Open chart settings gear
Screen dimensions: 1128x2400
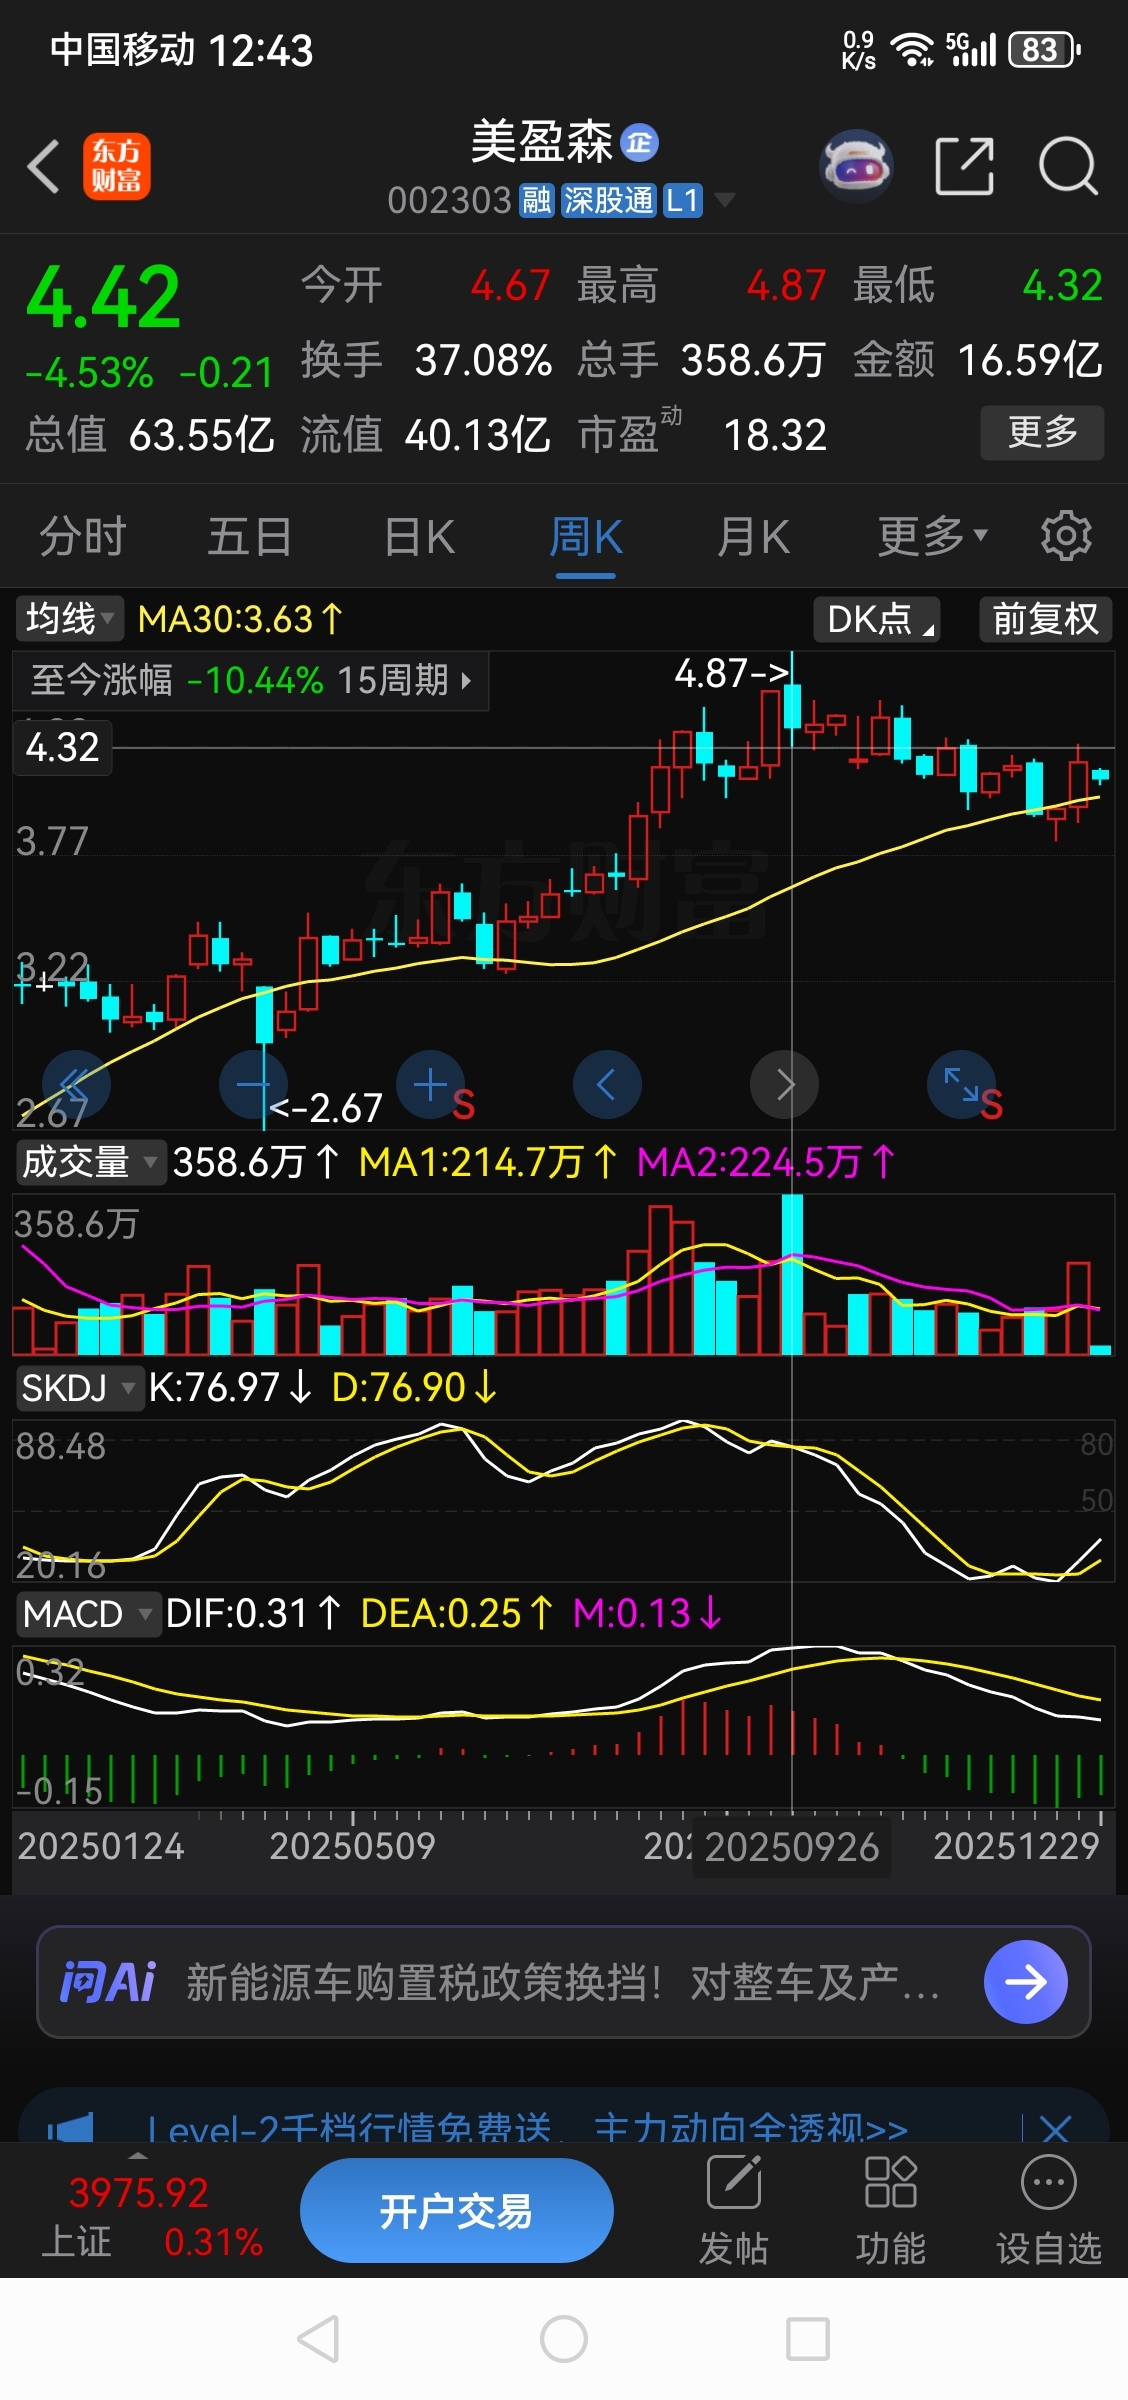(1066, 536)
